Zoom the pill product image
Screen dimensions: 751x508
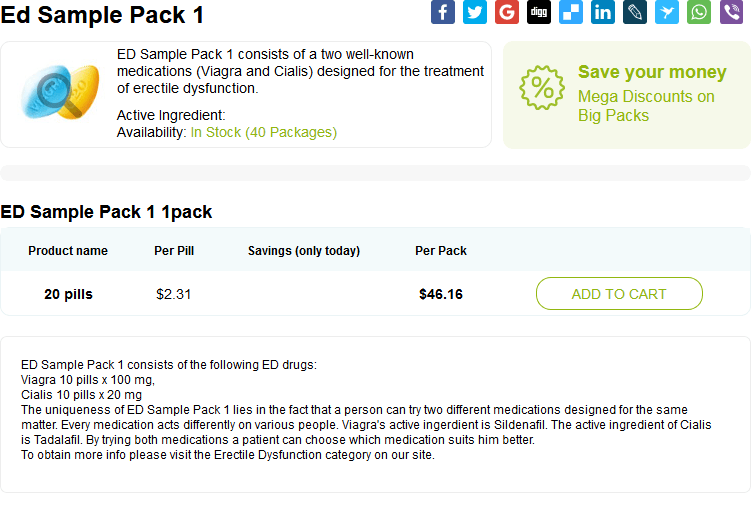point(60,92)
